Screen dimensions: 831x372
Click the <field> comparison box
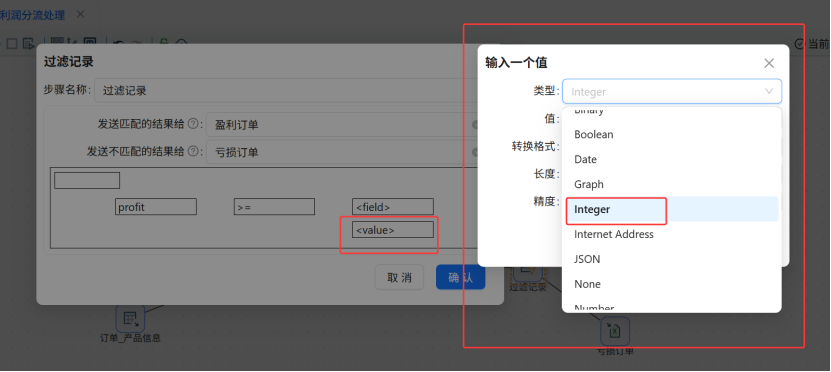tap(393, 207)
